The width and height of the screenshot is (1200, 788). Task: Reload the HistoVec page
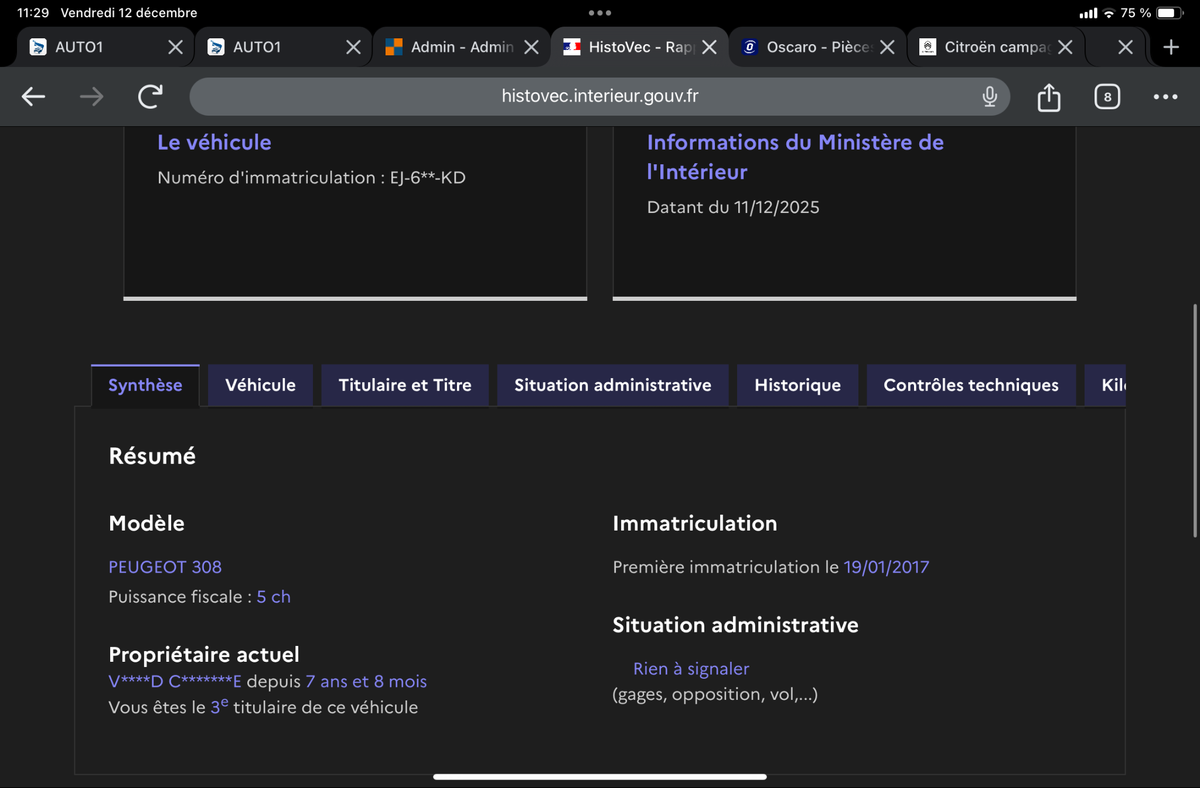[150, 97]
